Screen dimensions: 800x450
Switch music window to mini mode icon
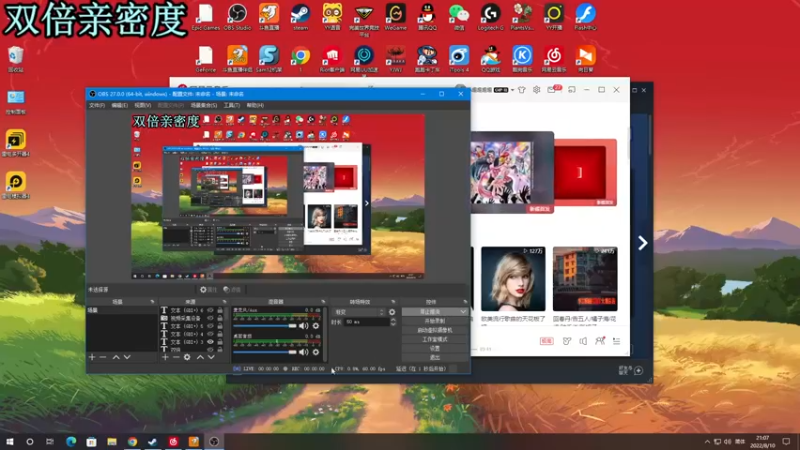571,90
